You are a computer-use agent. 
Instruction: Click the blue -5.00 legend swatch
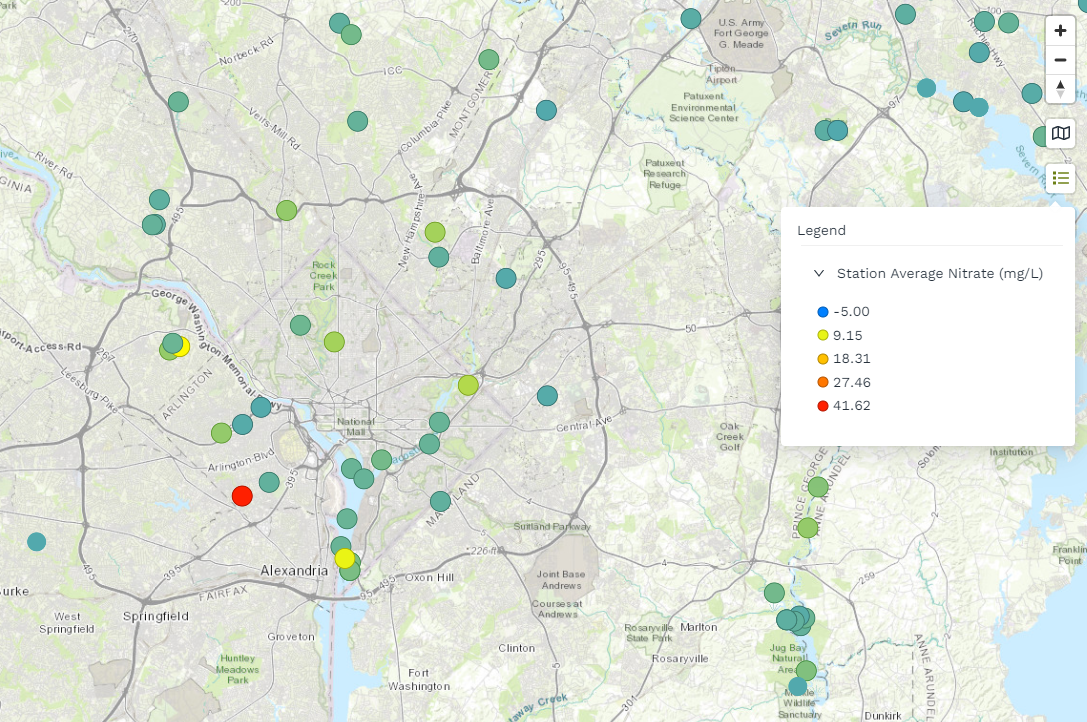pos(823,312)
